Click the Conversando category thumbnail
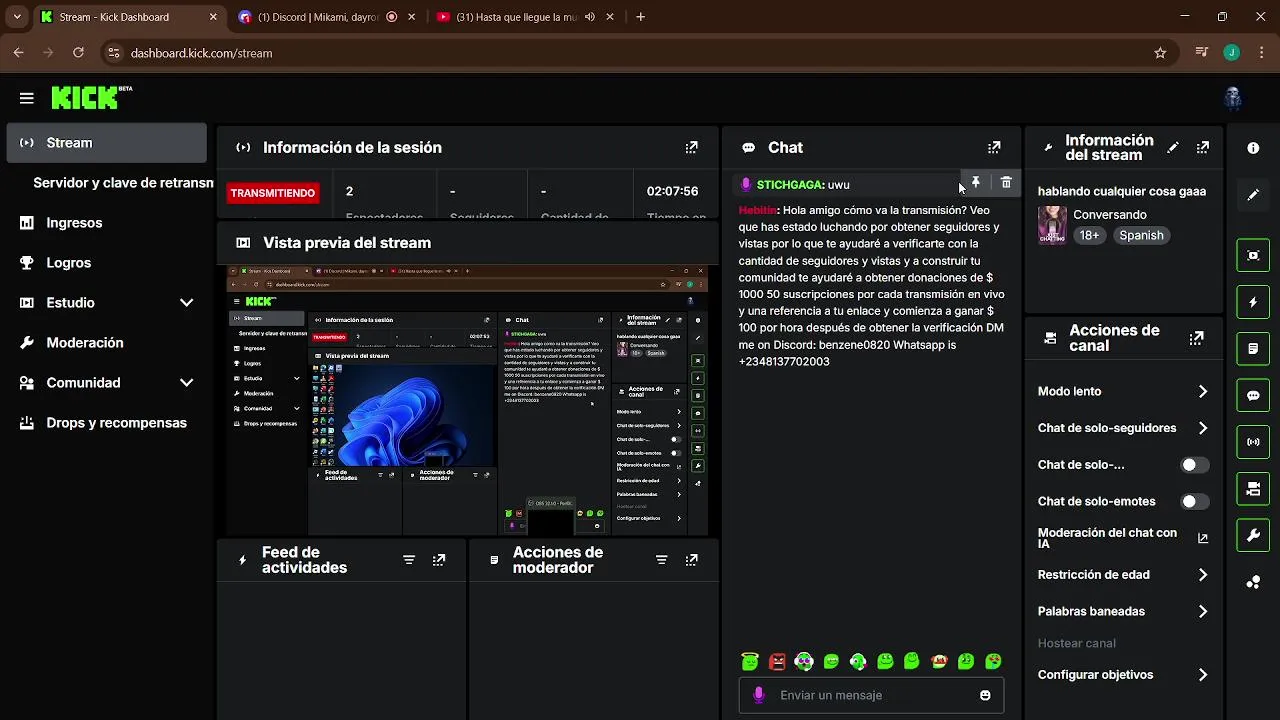The width and height of the screenshot is (1280, 720). tap(1052, 225)
